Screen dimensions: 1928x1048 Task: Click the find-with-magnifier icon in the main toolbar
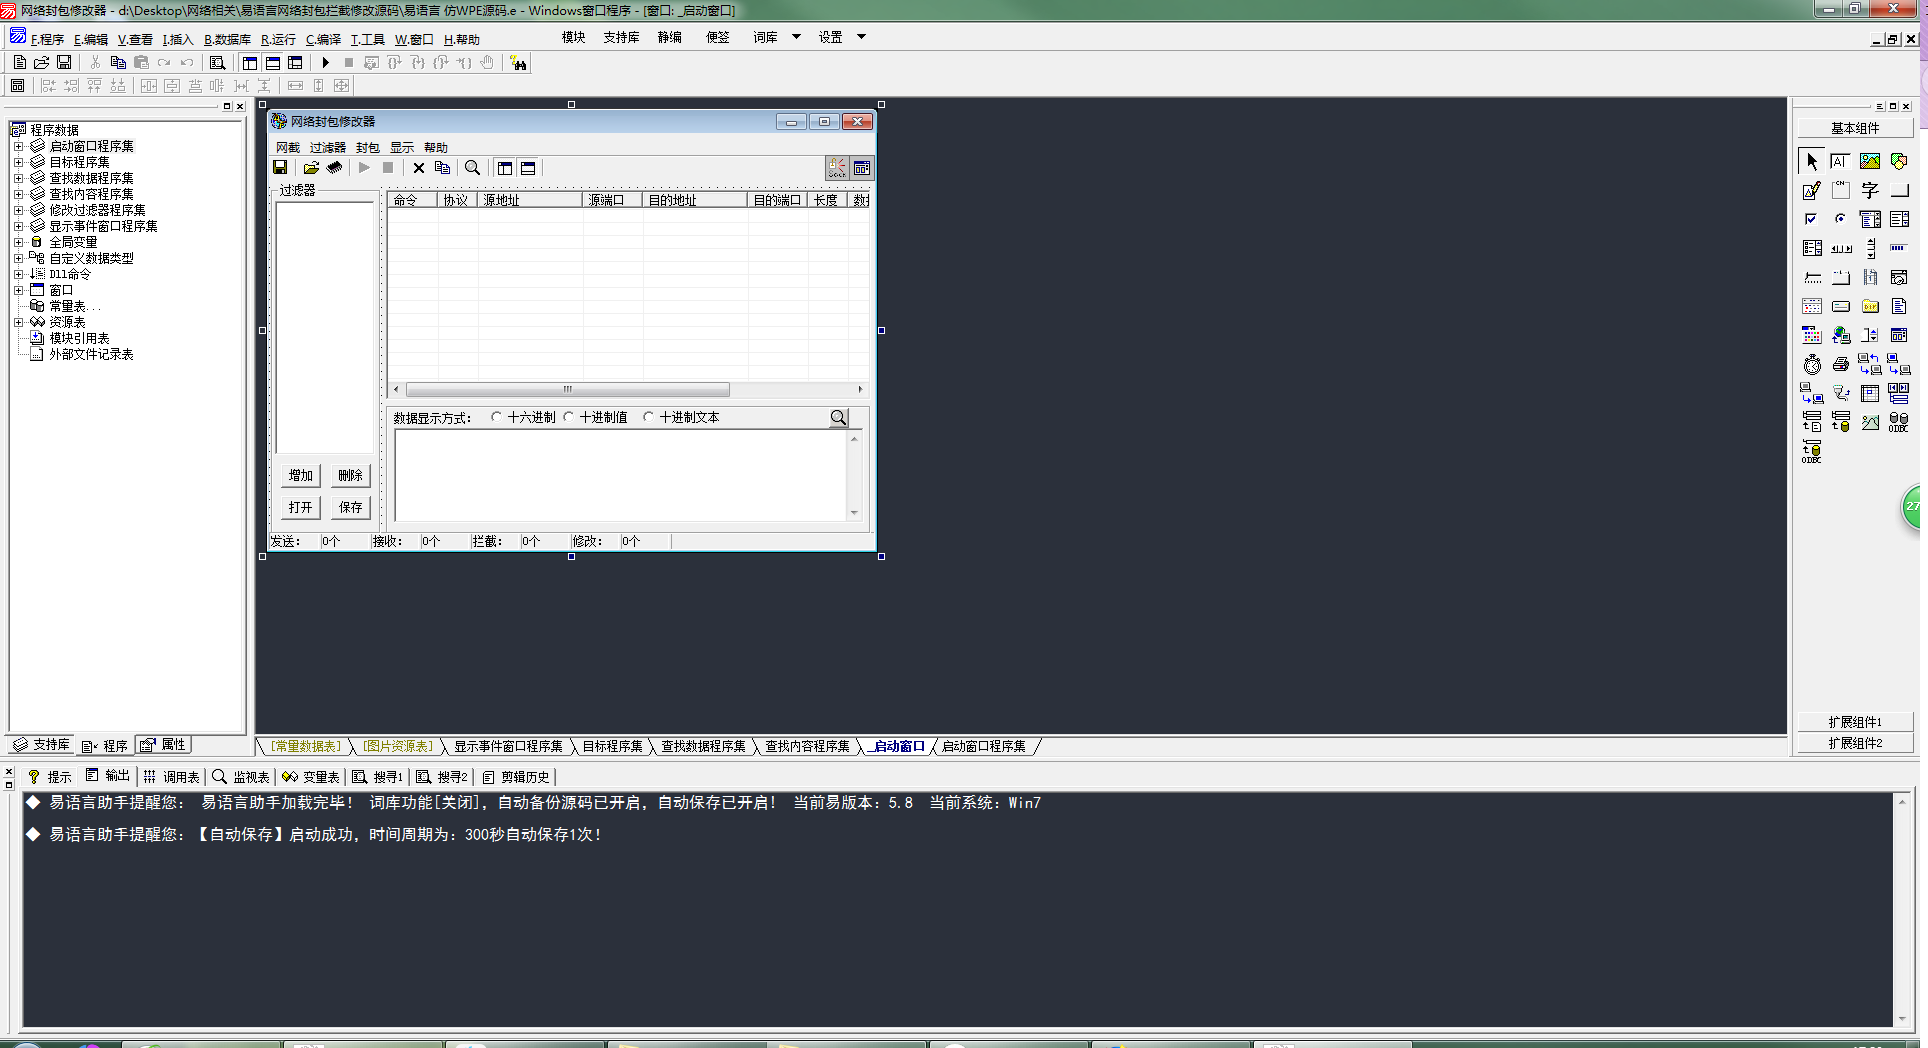(x=217, y=62)
